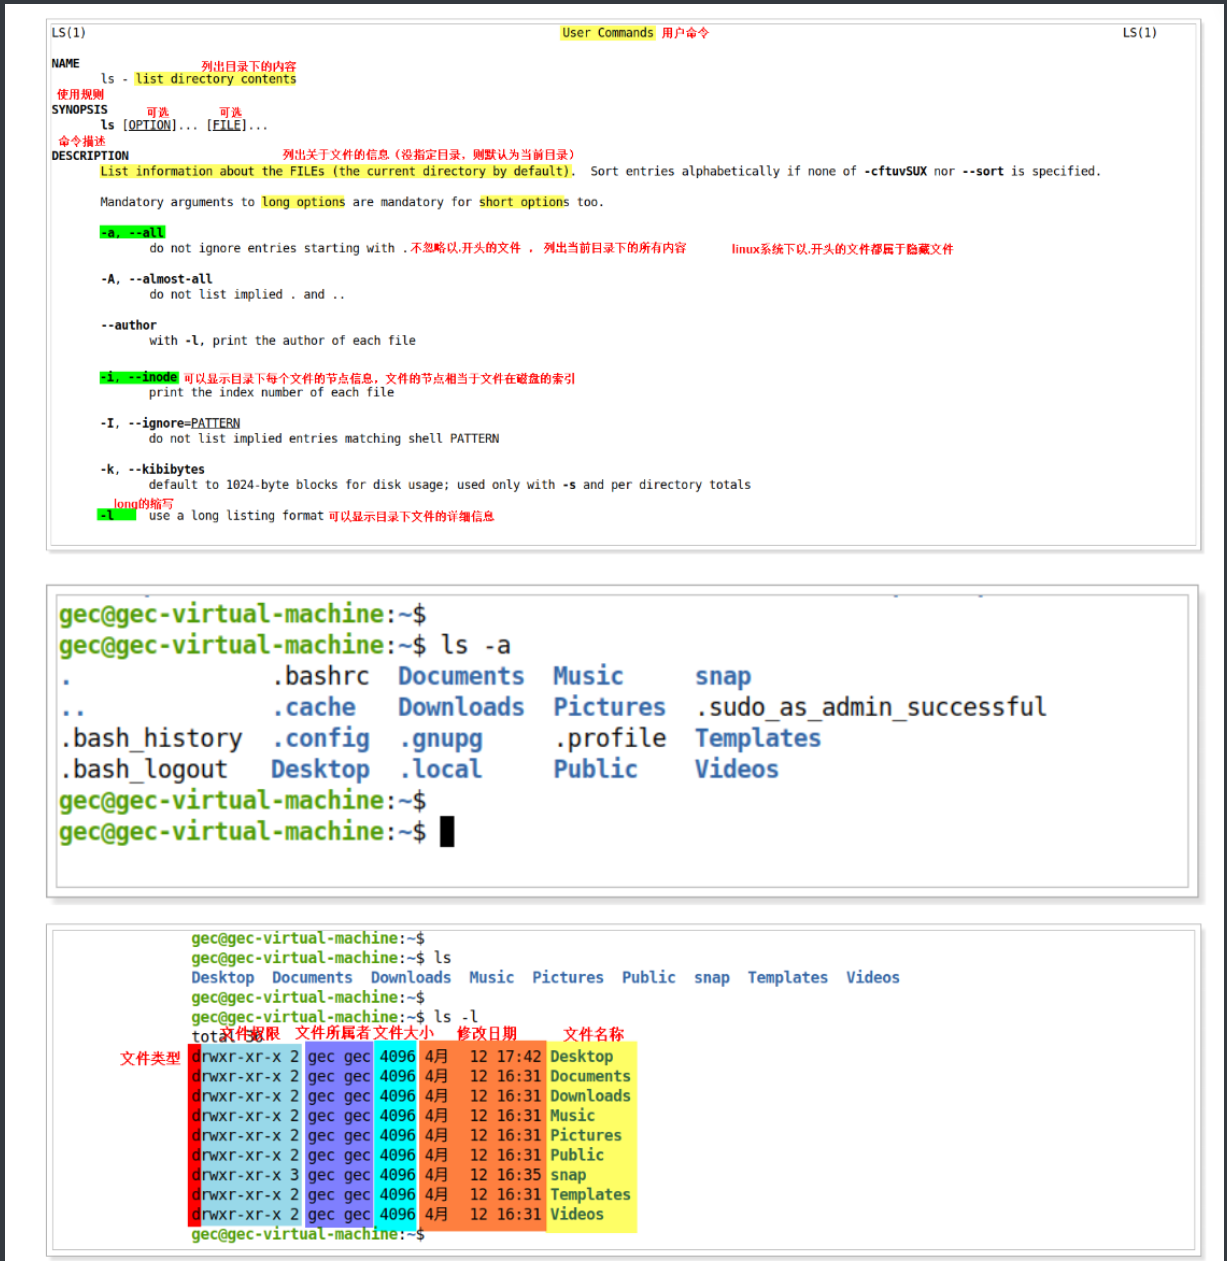Click "Videos" in the ls -a output

(737, 769)
